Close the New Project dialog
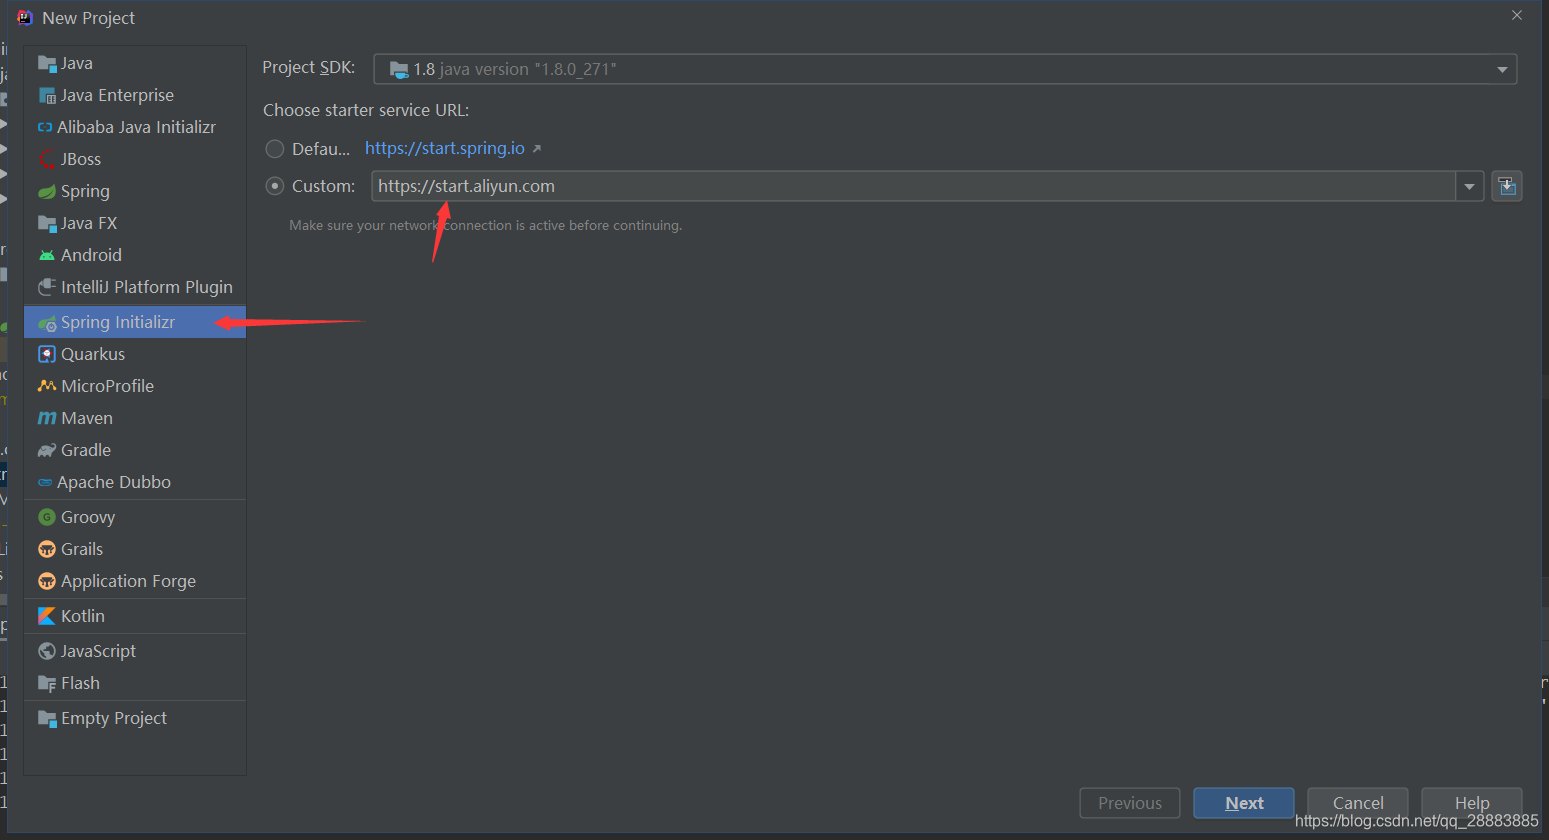Screen dimensions: 1549x840 tap(1517, 15)
